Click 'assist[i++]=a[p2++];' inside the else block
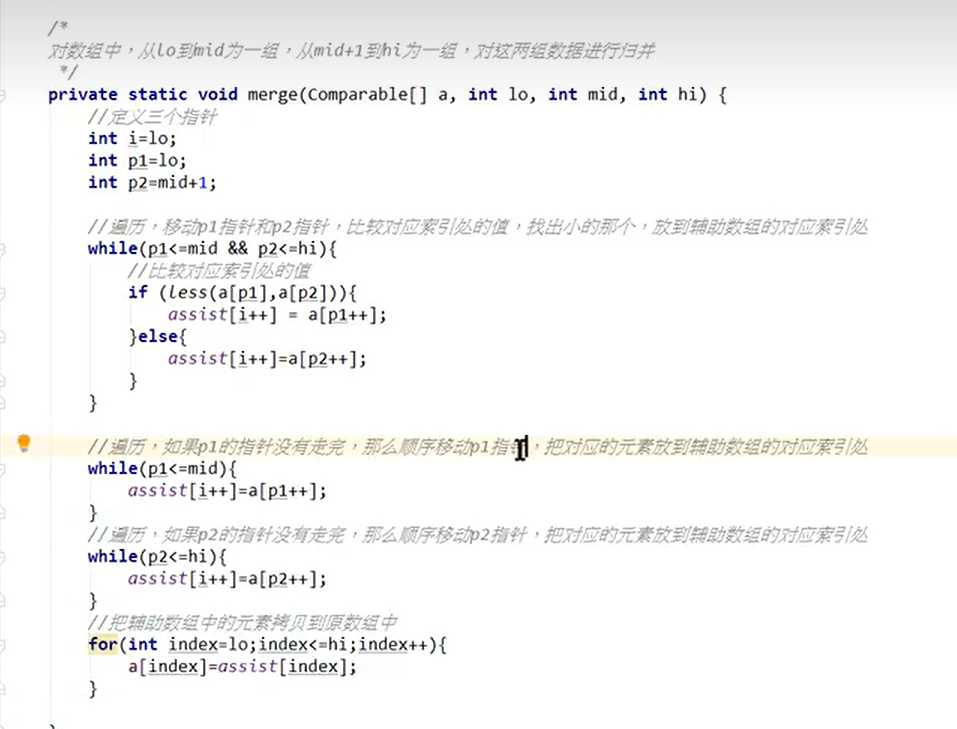This screenshot has height=729, width=957. pyautogui.click(x=267, y=358)
